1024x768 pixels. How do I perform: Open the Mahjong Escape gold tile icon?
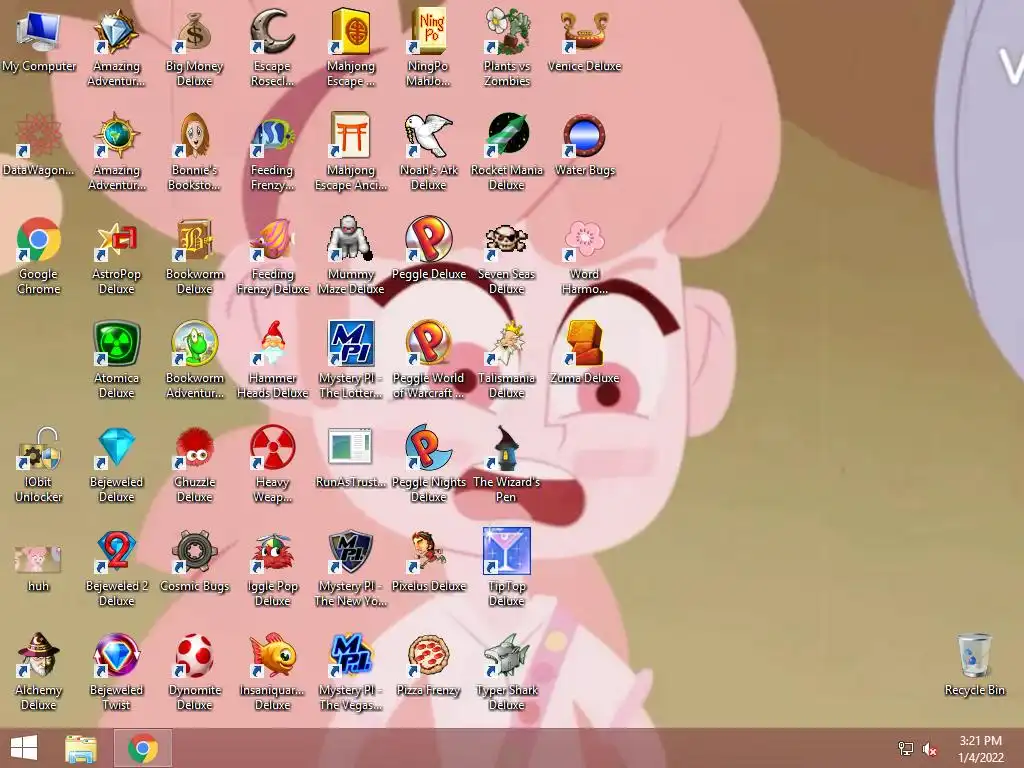(x=351, y=31)
